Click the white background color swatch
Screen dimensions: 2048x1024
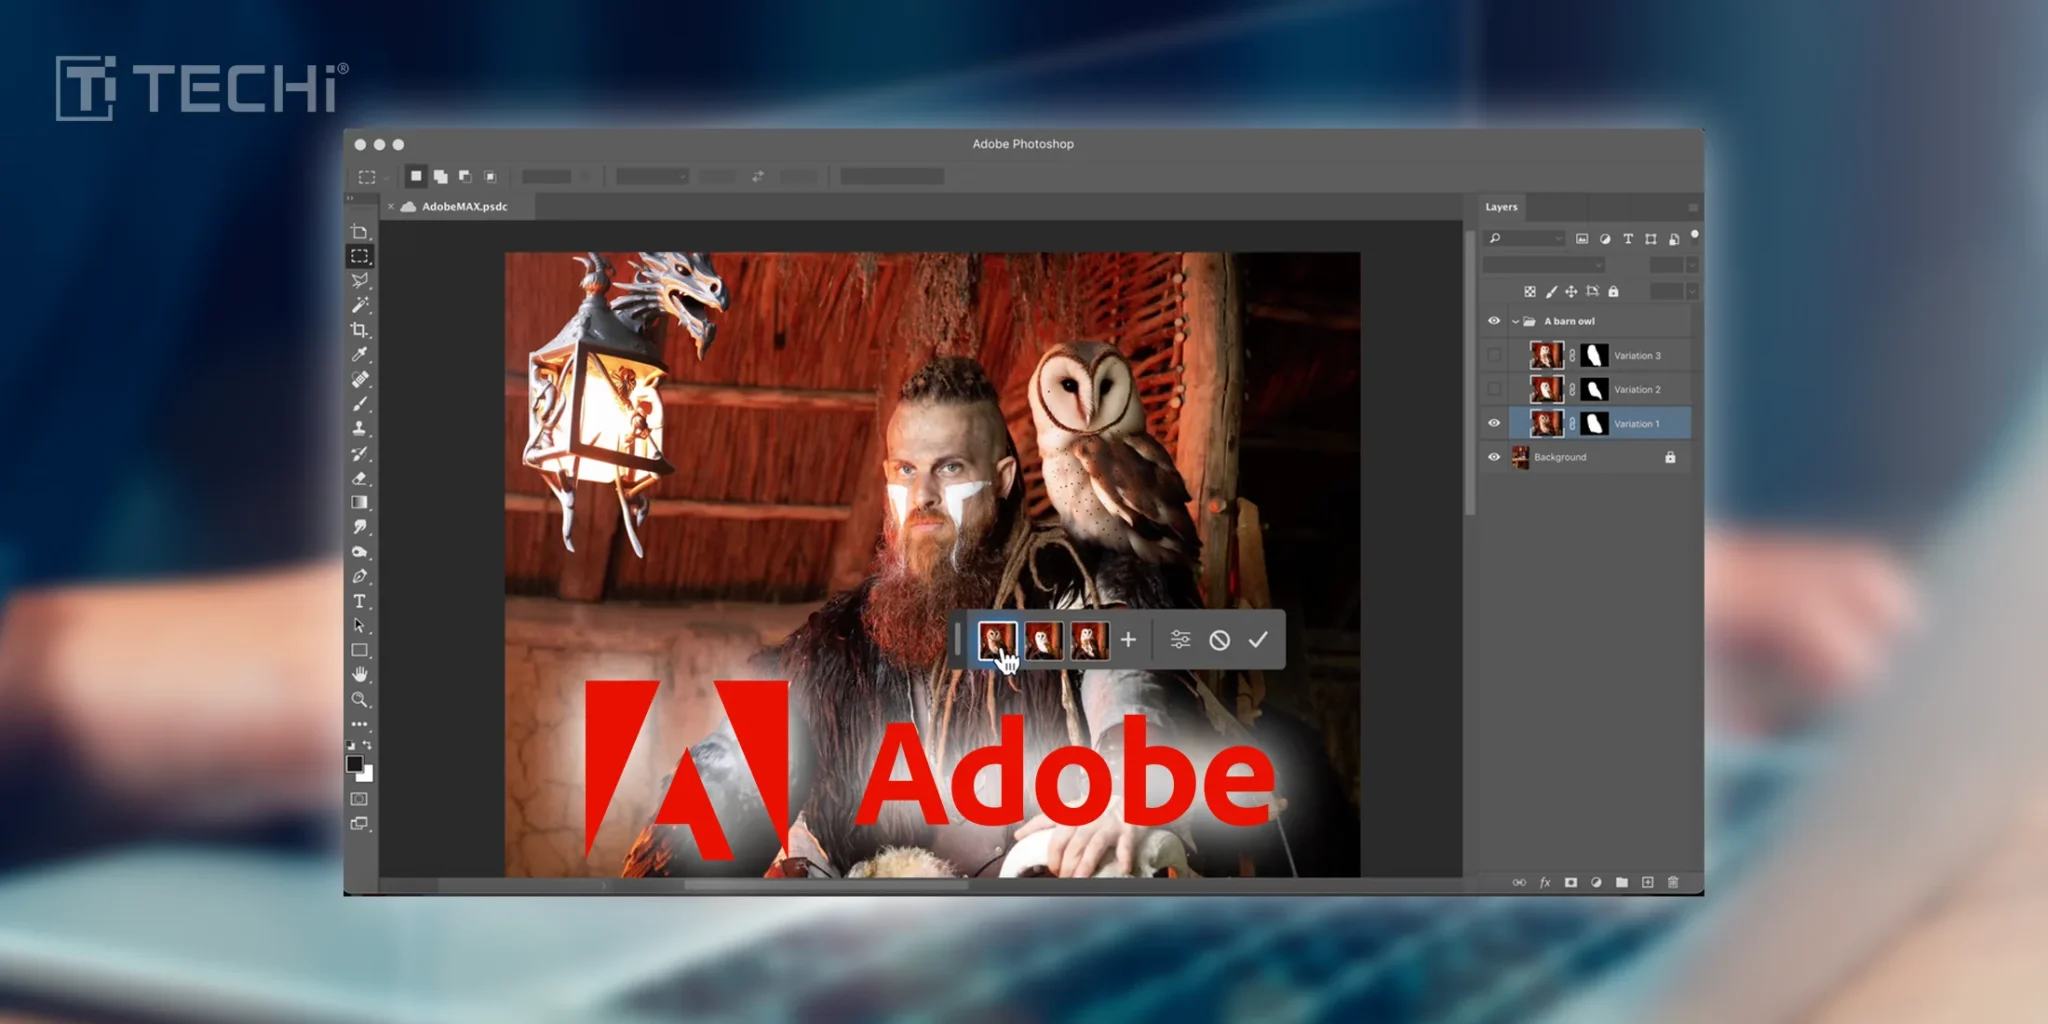pos(368,775)
